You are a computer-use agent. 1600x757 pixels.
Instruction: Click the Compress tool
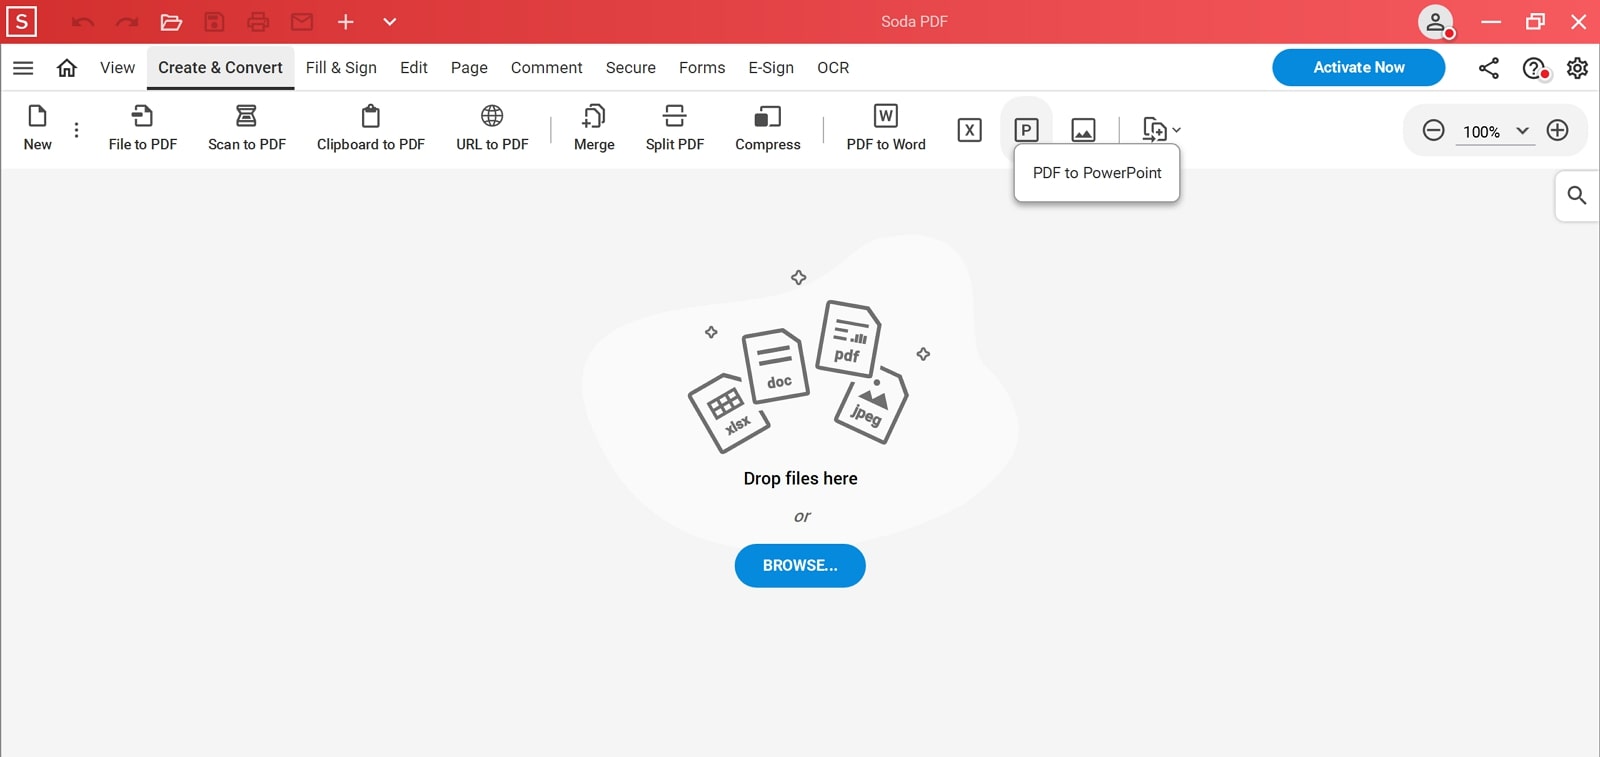tap(768, 128)
